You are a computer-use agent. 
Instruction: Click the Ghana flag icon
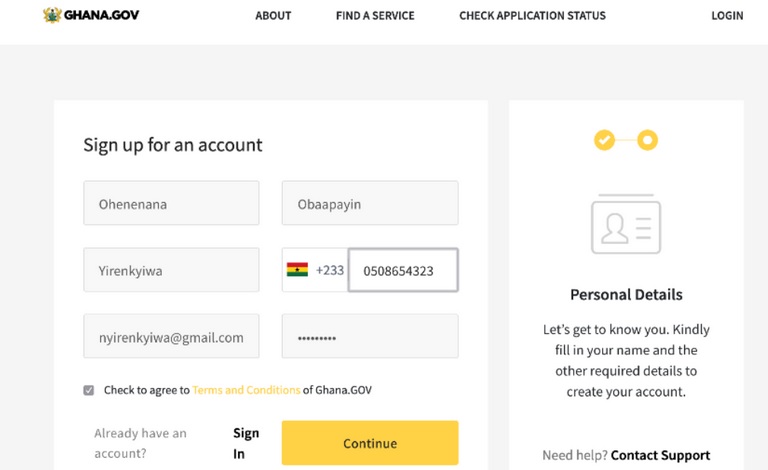pos(297,270)
